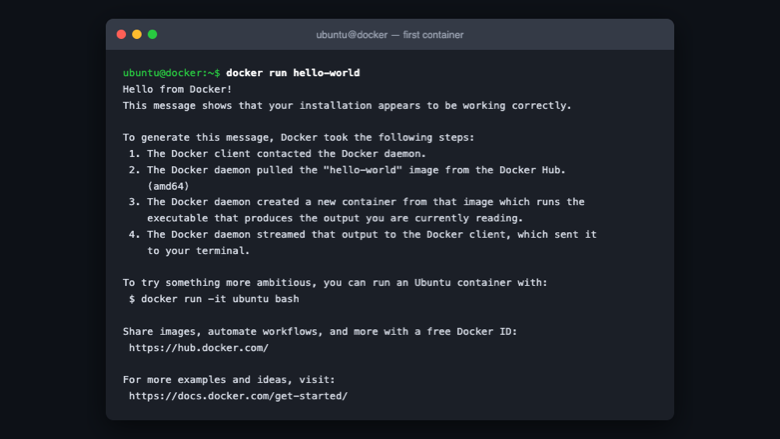Click the green 'ubuntu@docker:~$' prompt
The width and height of the screenshot is (780, 439).
click(x=171, y=73)
